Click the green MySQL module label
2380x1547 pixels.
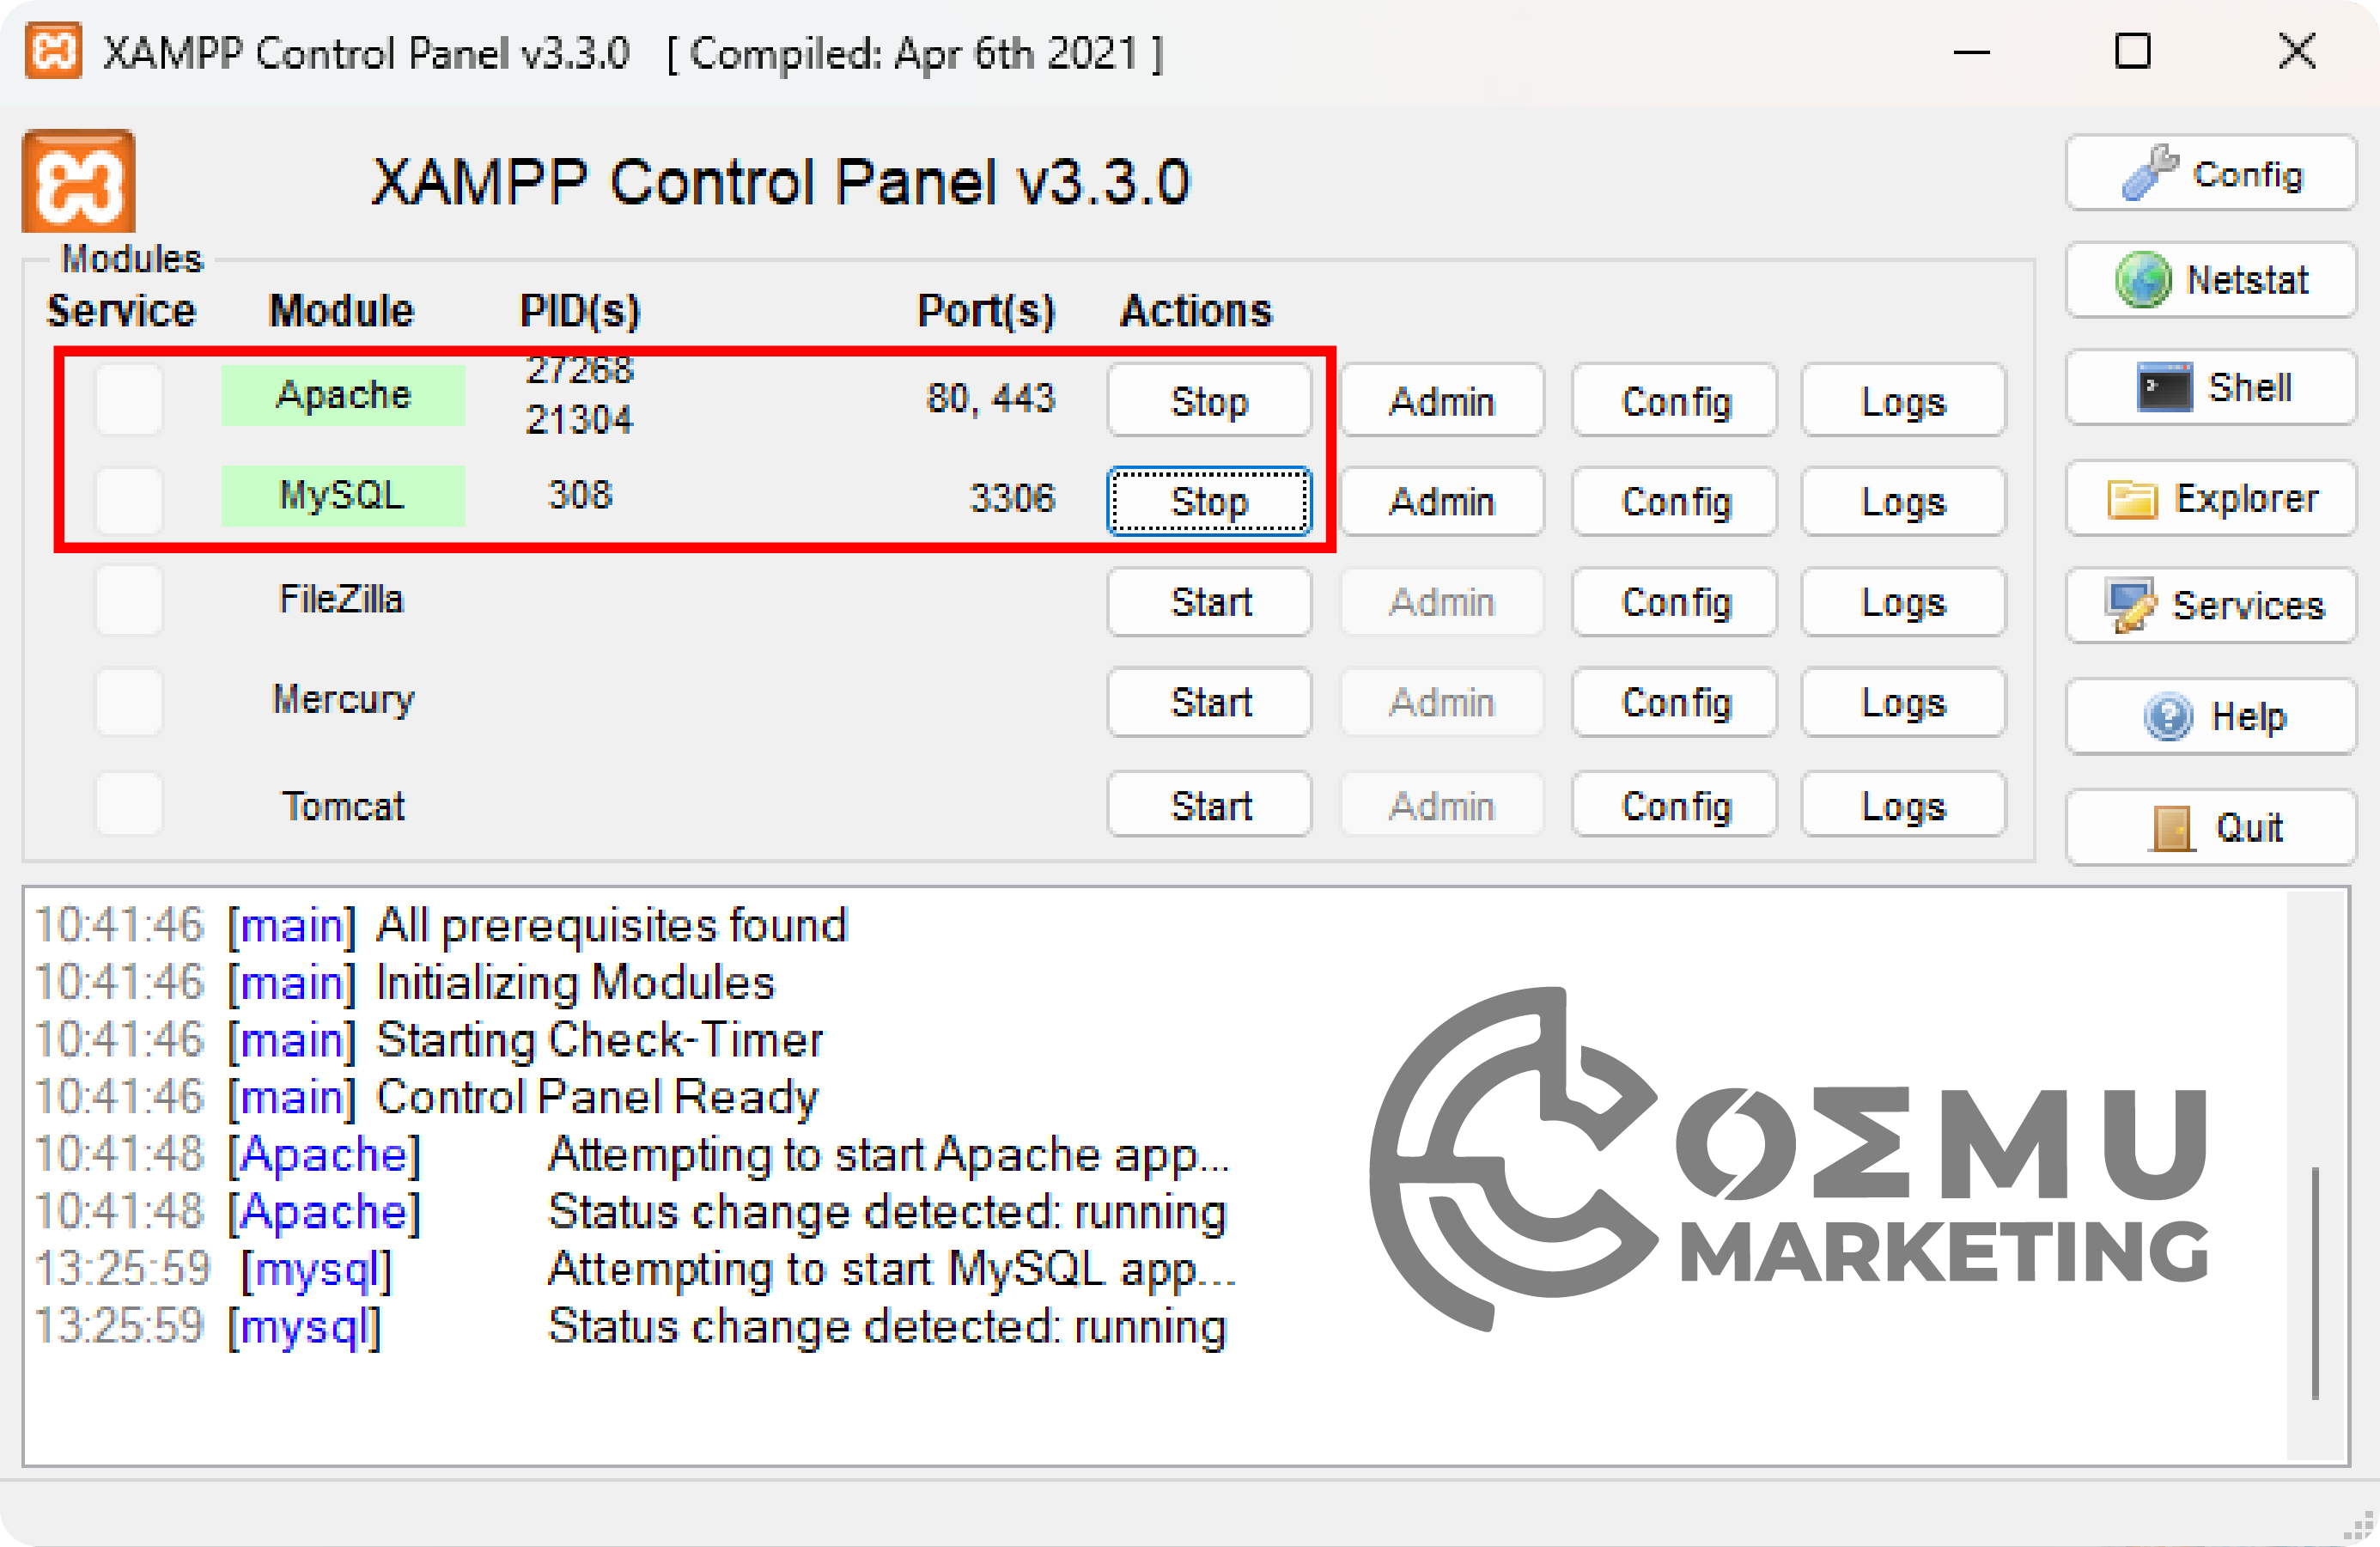tap(343, 495)
